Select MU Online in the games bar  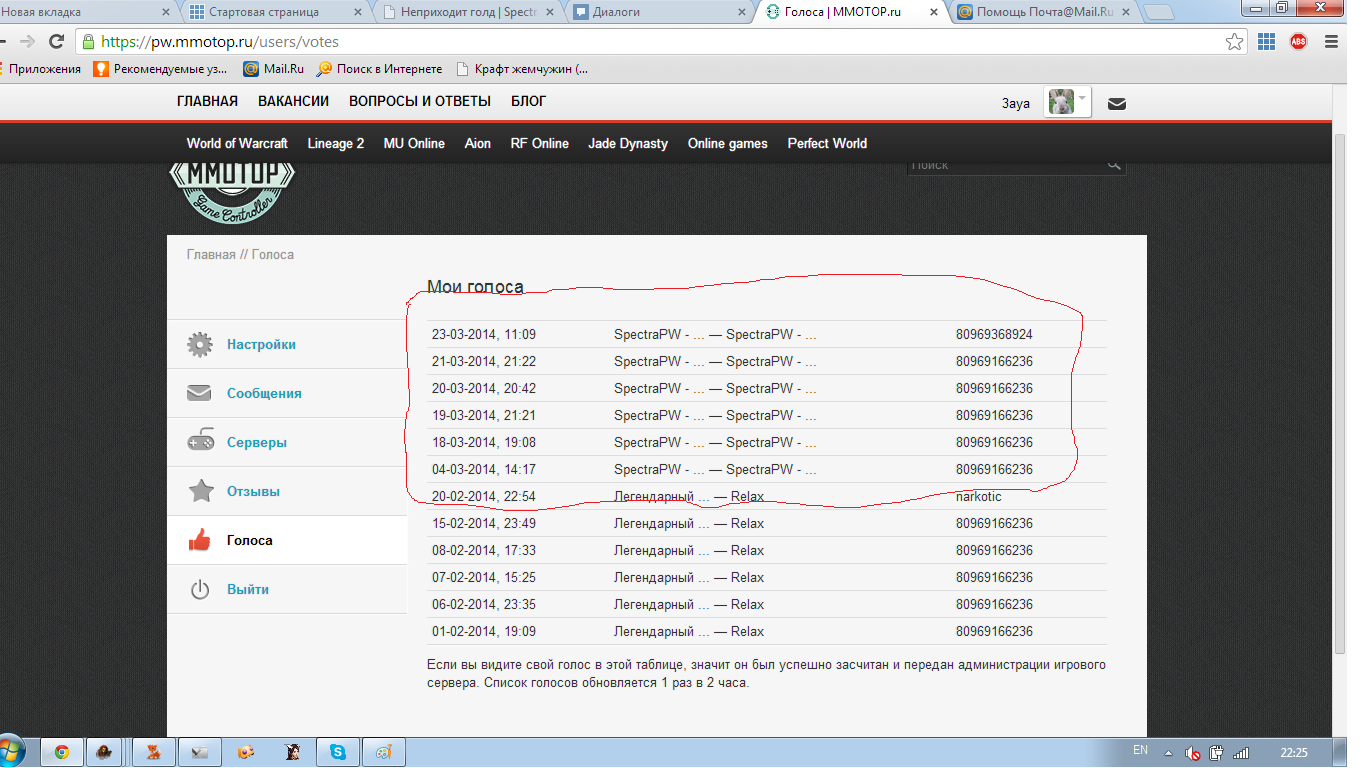414,143
